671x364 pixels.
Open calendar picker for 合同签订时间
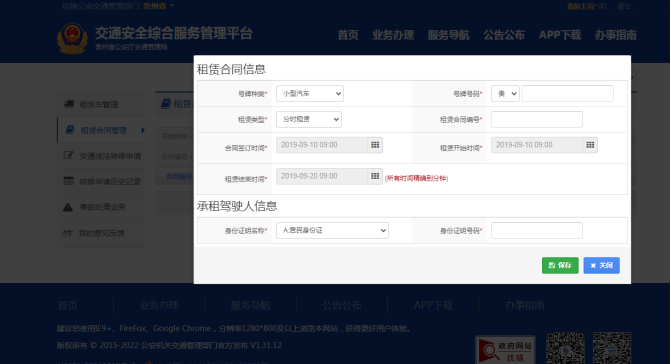click(x=375, y=145)
